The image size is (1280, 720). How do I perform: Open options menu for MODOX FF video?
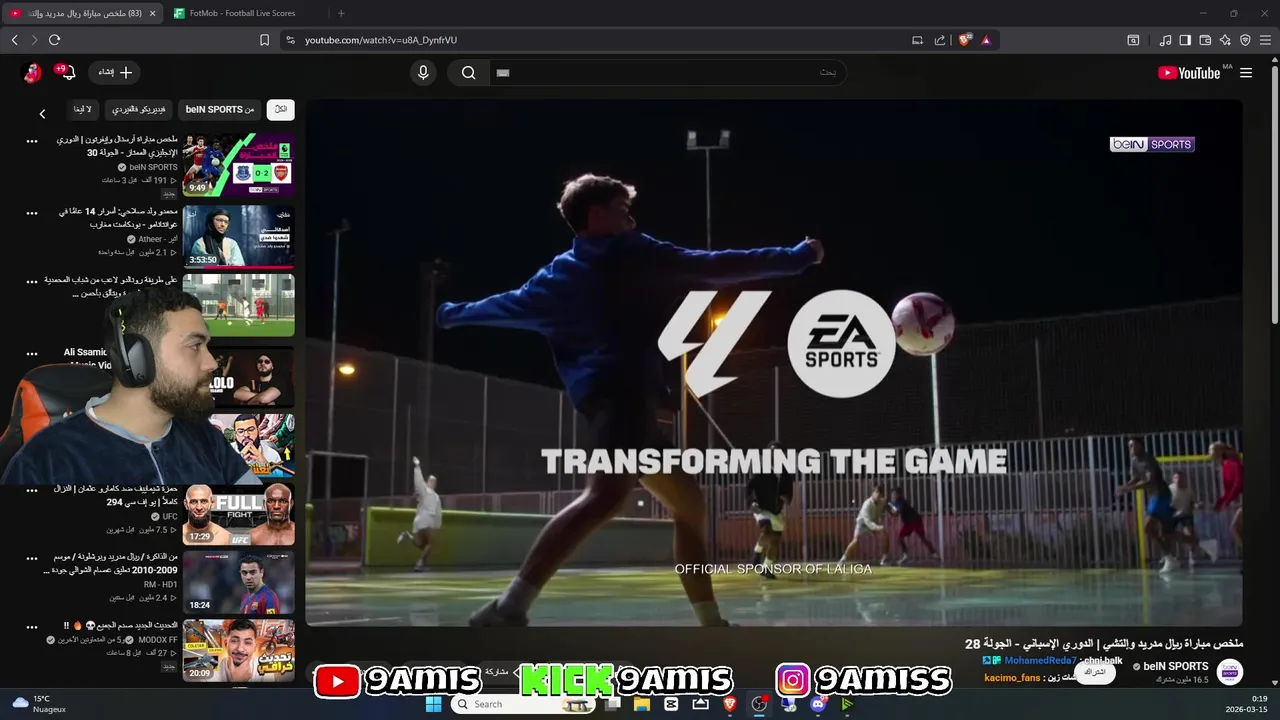[32, 627]
